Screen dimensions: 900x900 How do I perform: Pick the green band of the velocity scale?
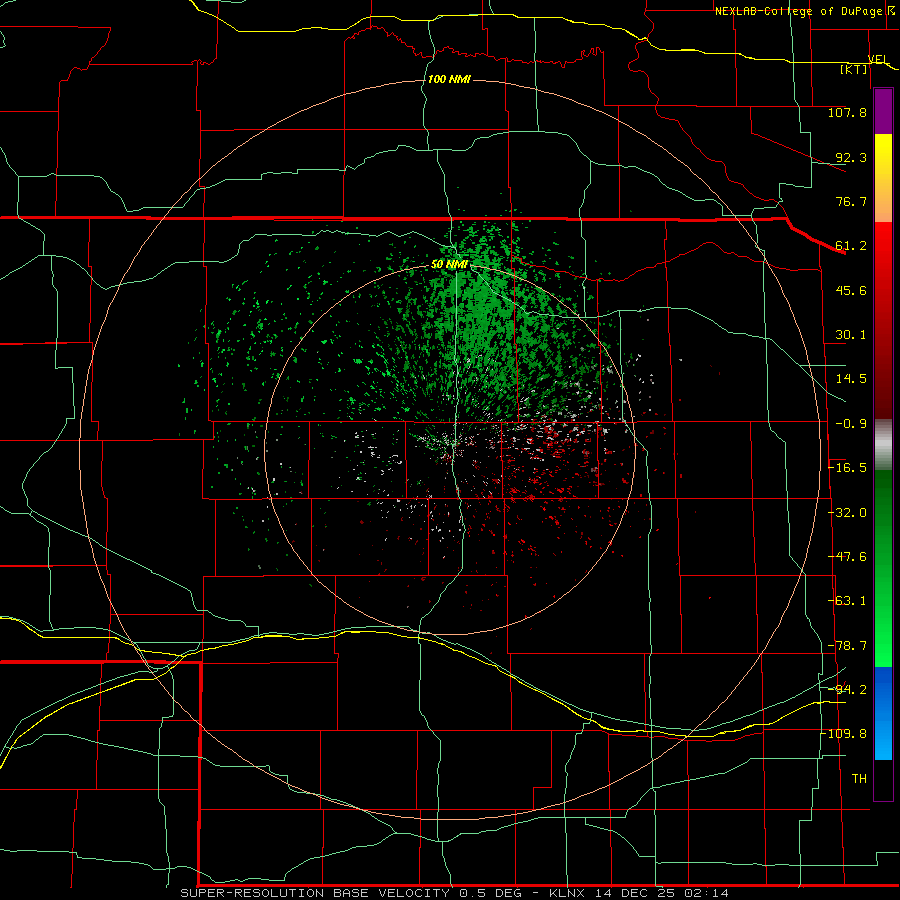(x=883, y=568)
